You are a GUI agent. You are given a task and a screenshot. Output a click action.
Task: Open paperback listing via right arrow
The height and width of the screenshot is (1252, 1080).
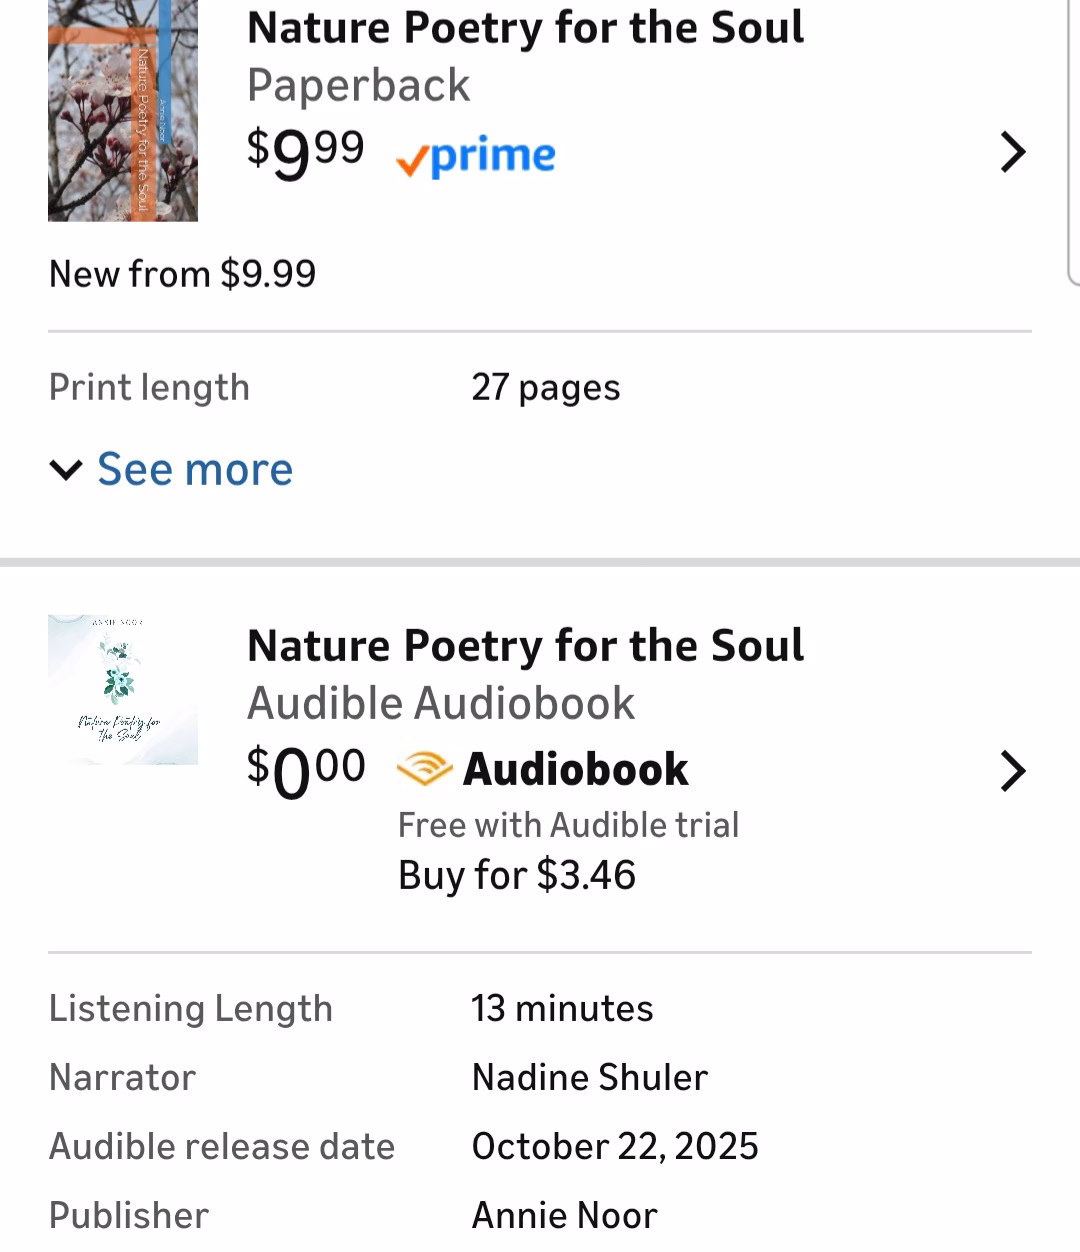pyautogui.click(x=1013, y=152)
